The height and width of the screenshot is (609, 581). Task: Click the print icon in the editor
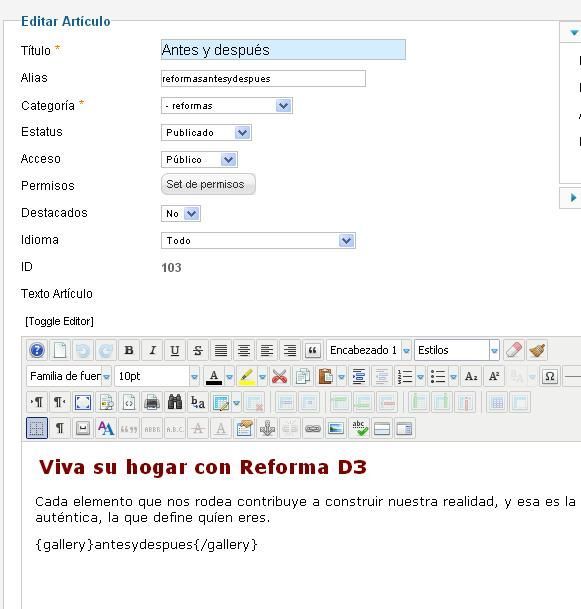(x=151, y=402)
